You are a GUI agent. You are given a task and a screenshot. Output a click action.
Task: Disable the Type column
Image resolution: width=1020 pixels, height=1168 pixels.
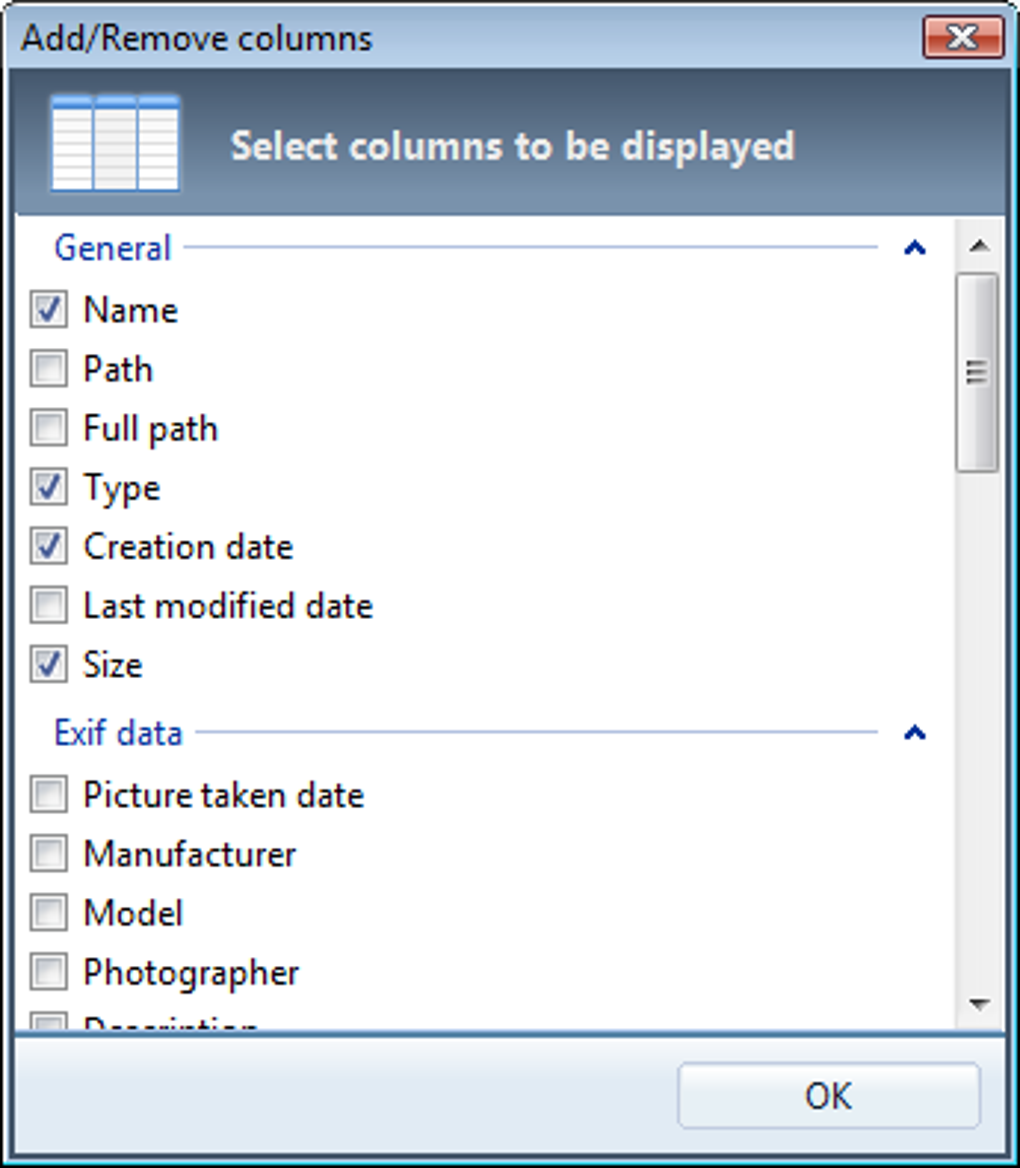47,487
